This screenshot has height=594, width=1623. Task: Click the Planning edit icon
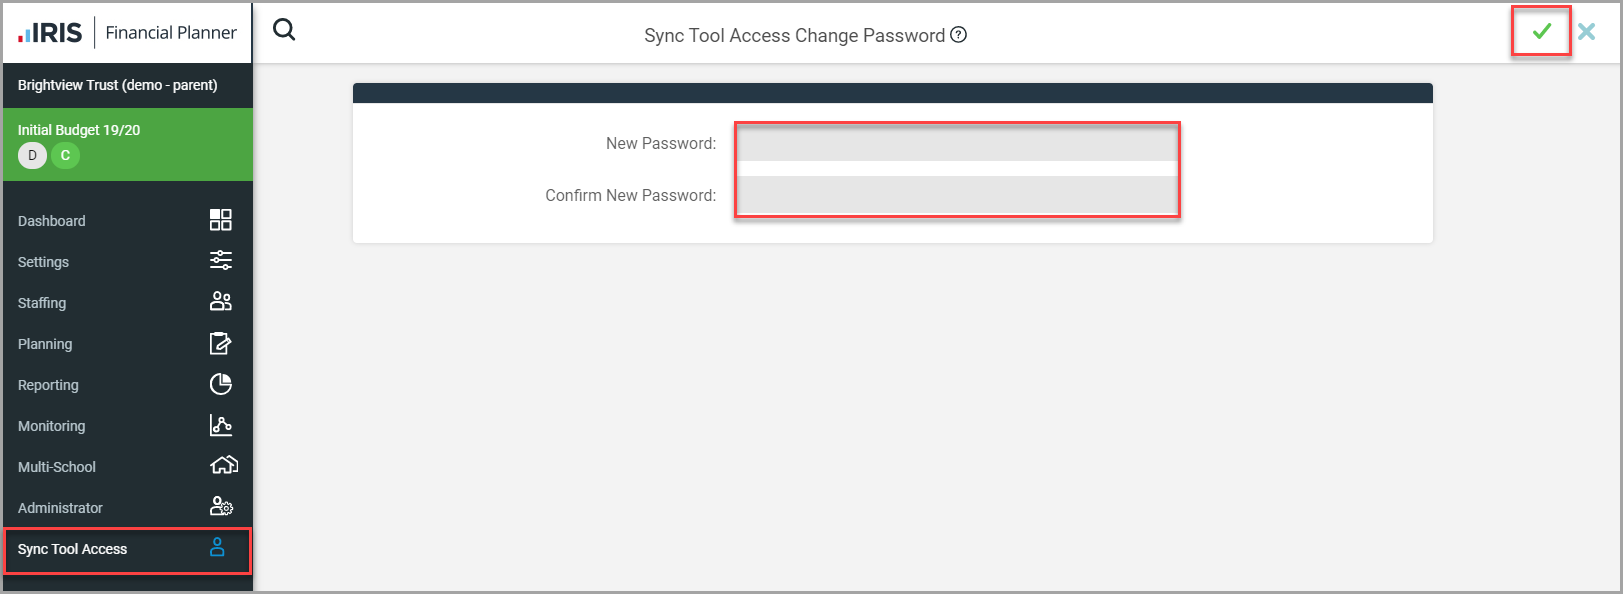tap(221, 343)
